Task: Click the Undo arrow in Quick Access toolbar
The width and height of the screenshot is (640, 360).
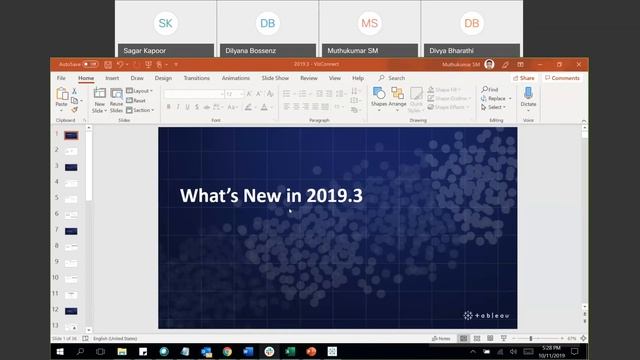Action: (120, 64)
